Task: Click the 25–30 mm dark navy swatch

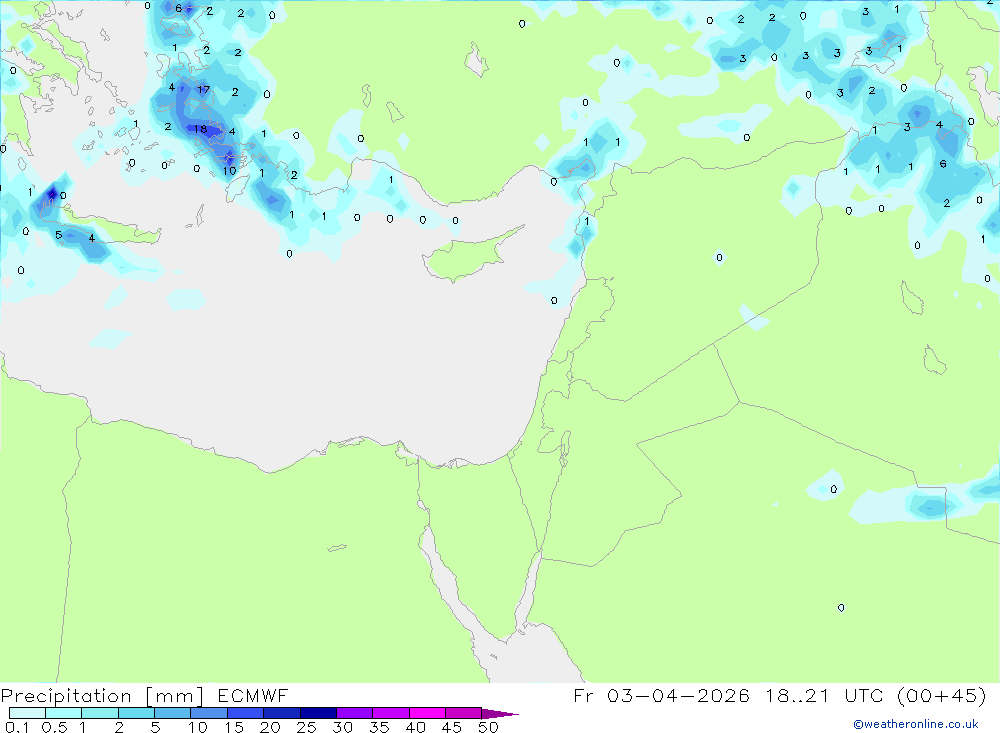Action: coord(318,713)
